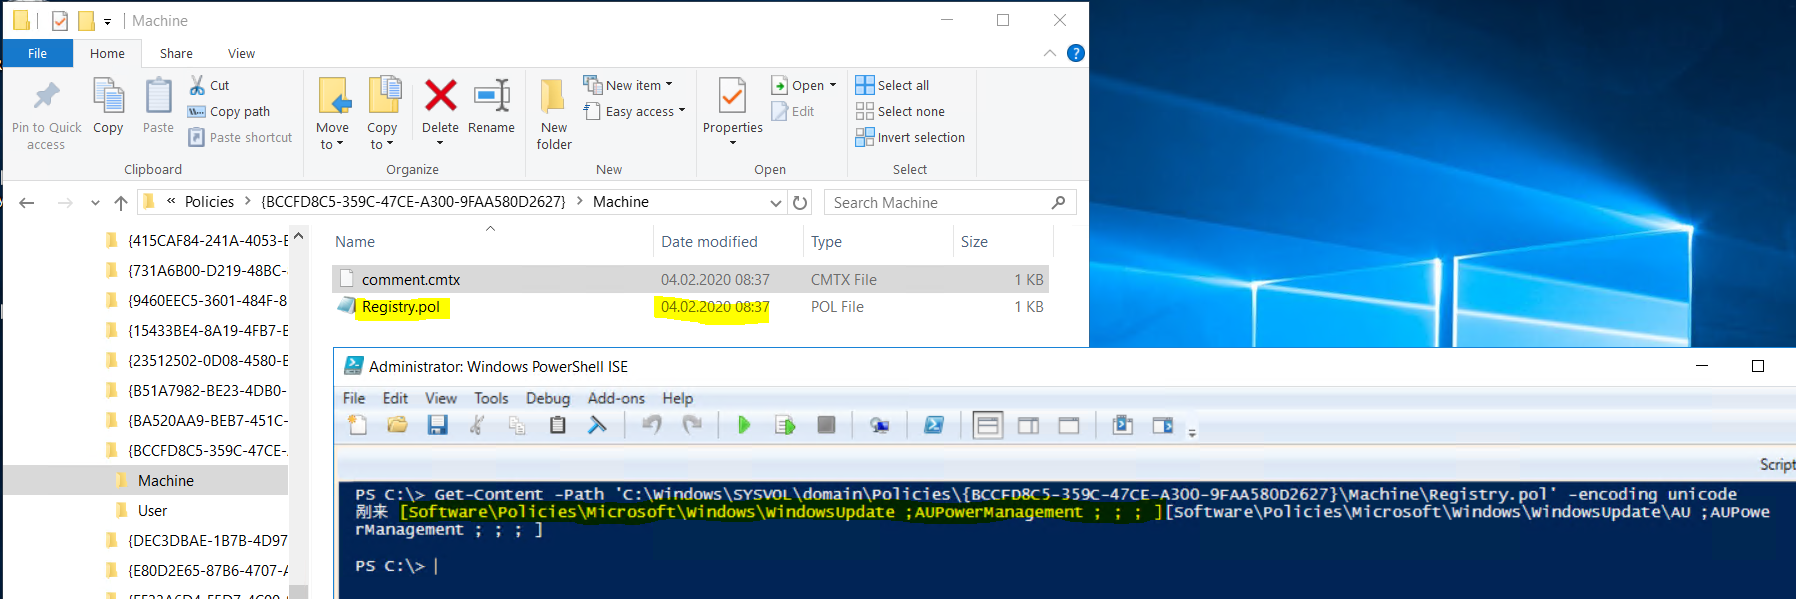Open New item dropdown

pyautogui.click(x=628, y=85)
